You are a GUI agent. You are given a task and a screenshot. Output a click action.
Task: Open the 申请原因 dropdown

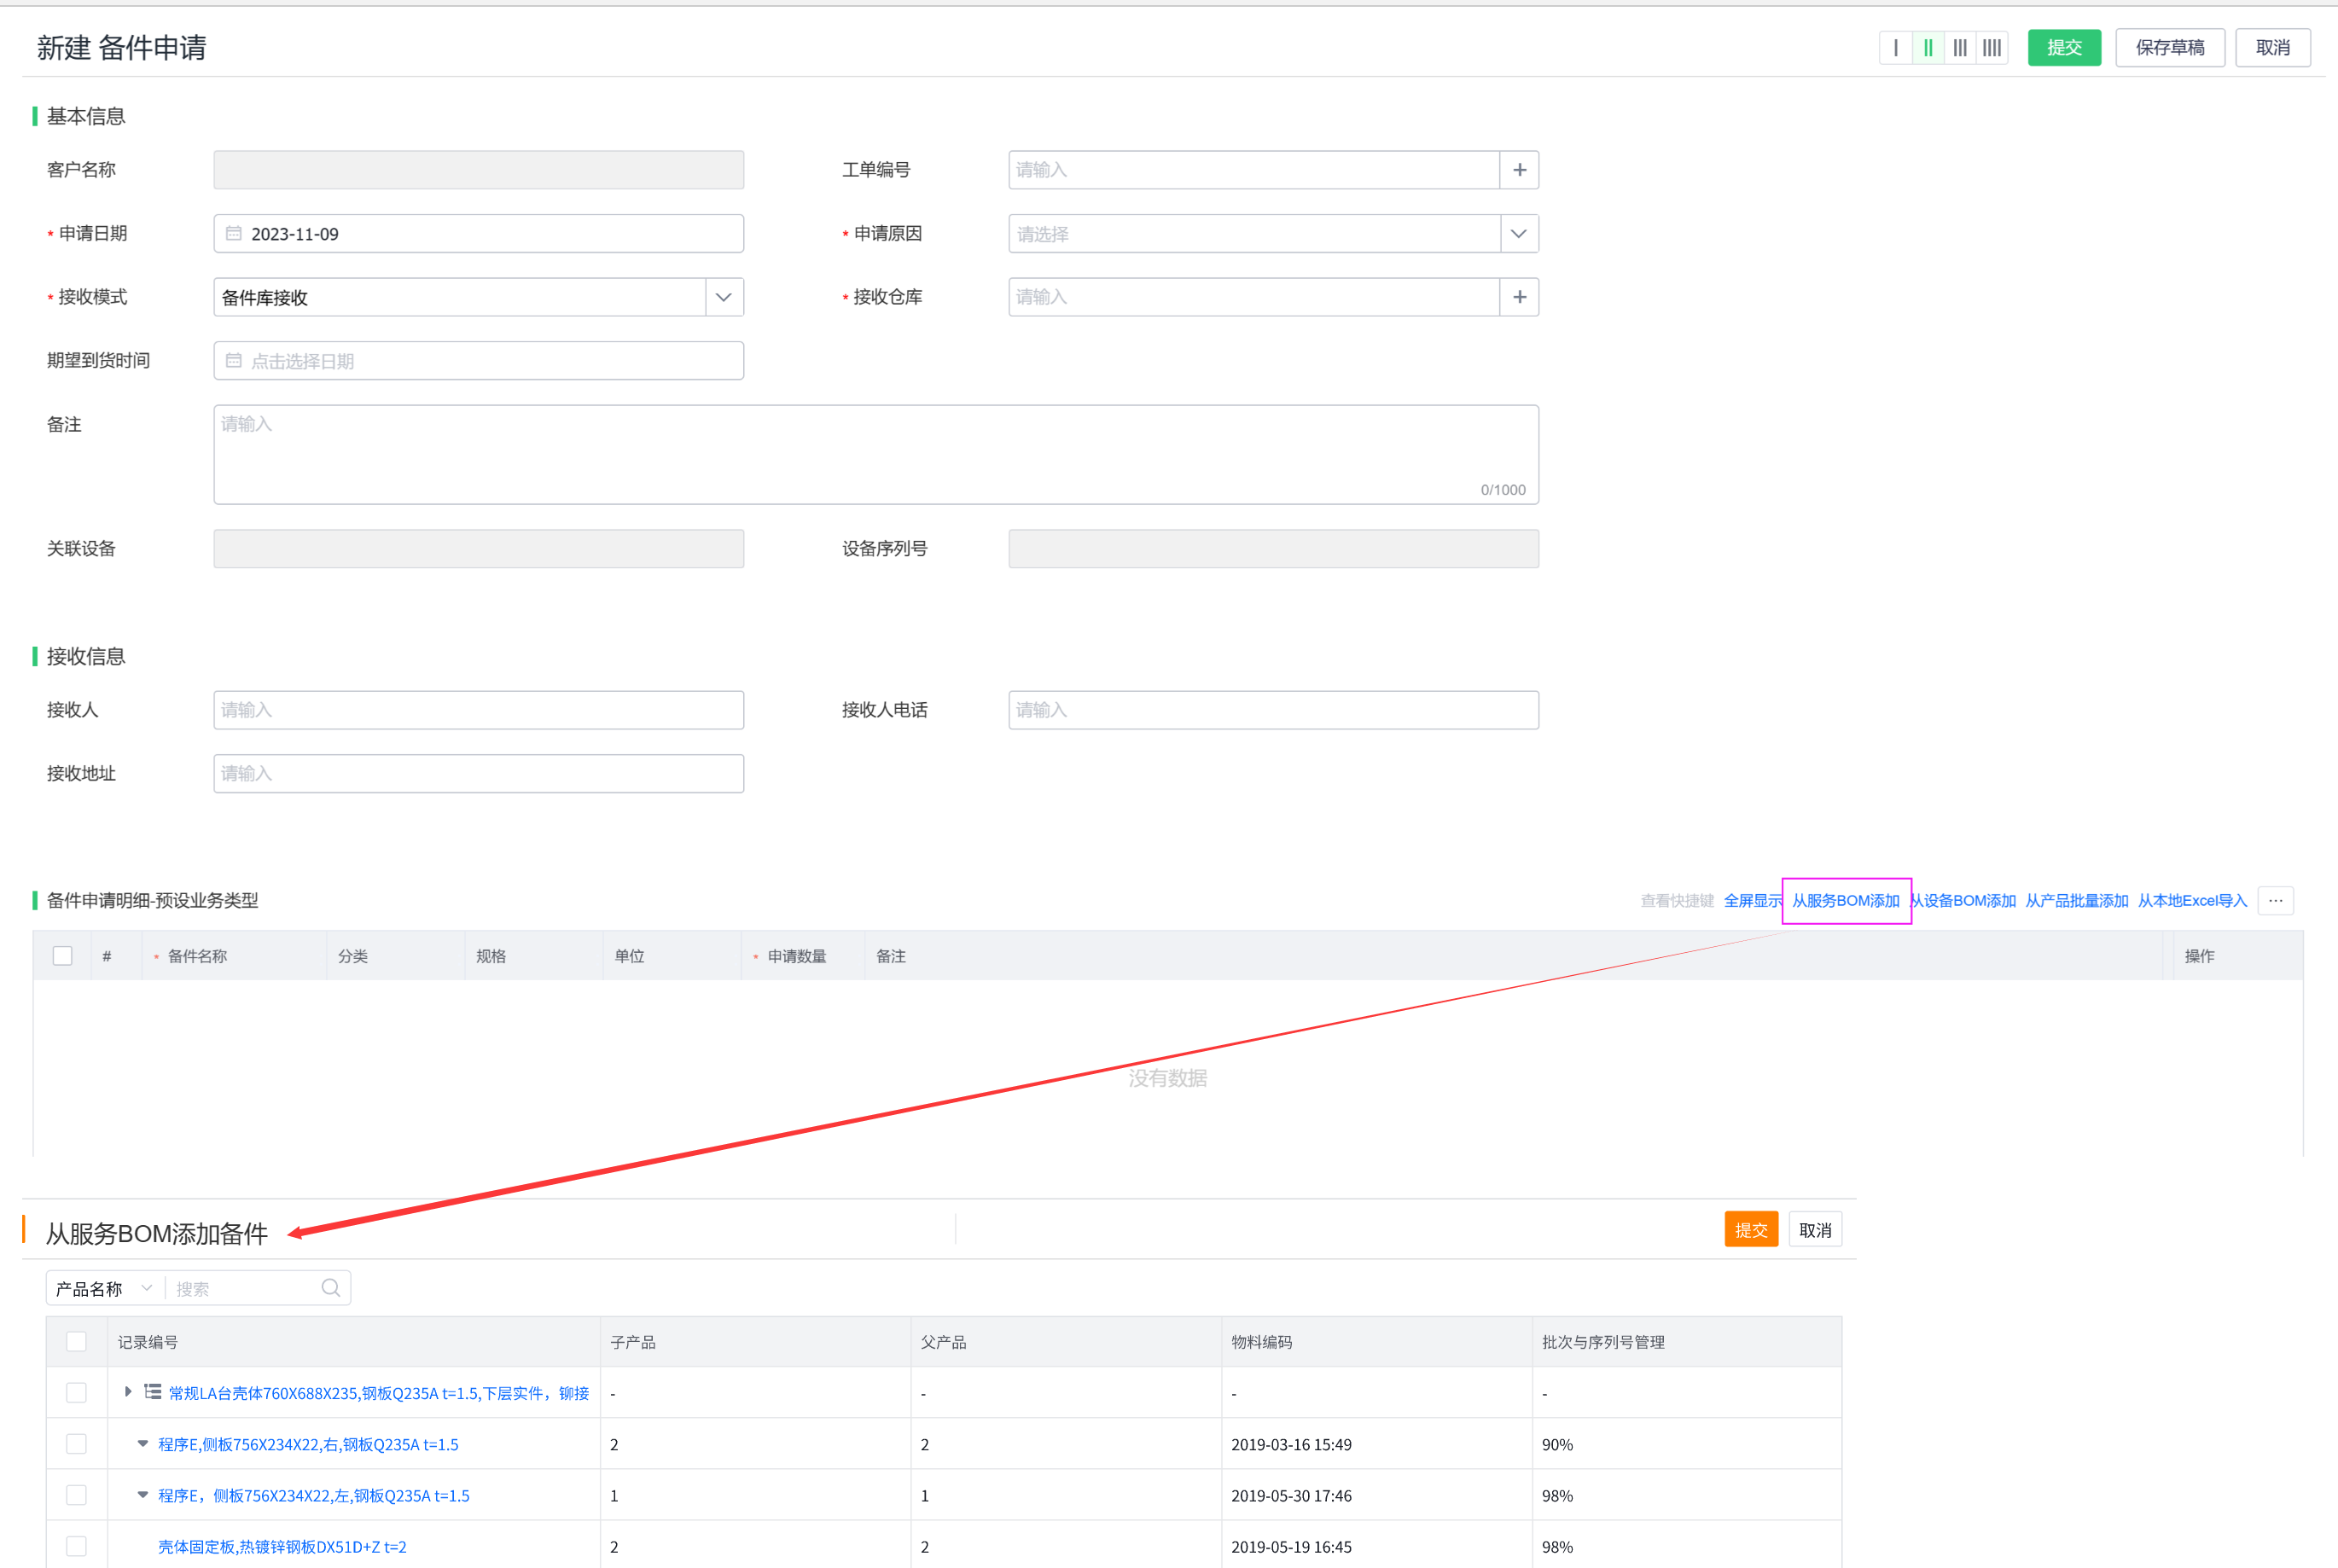(1518, 234)
